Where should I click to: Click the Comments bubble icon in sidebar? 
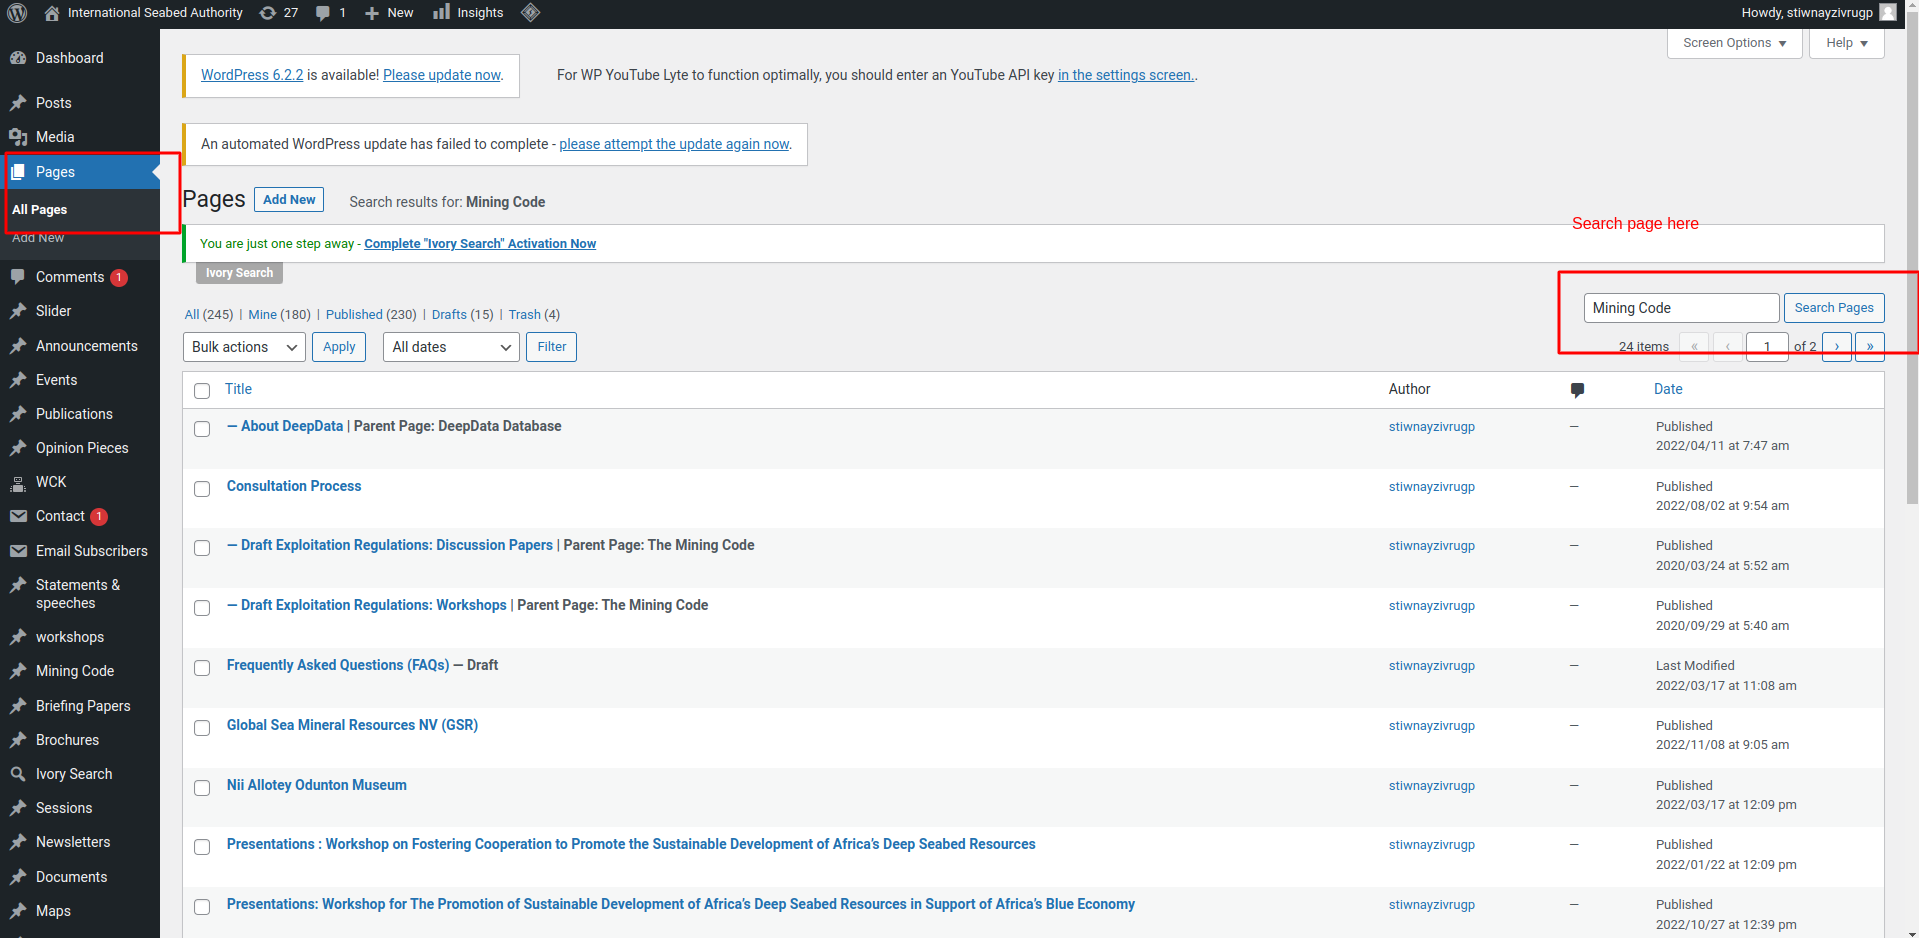tap(18, 277)
